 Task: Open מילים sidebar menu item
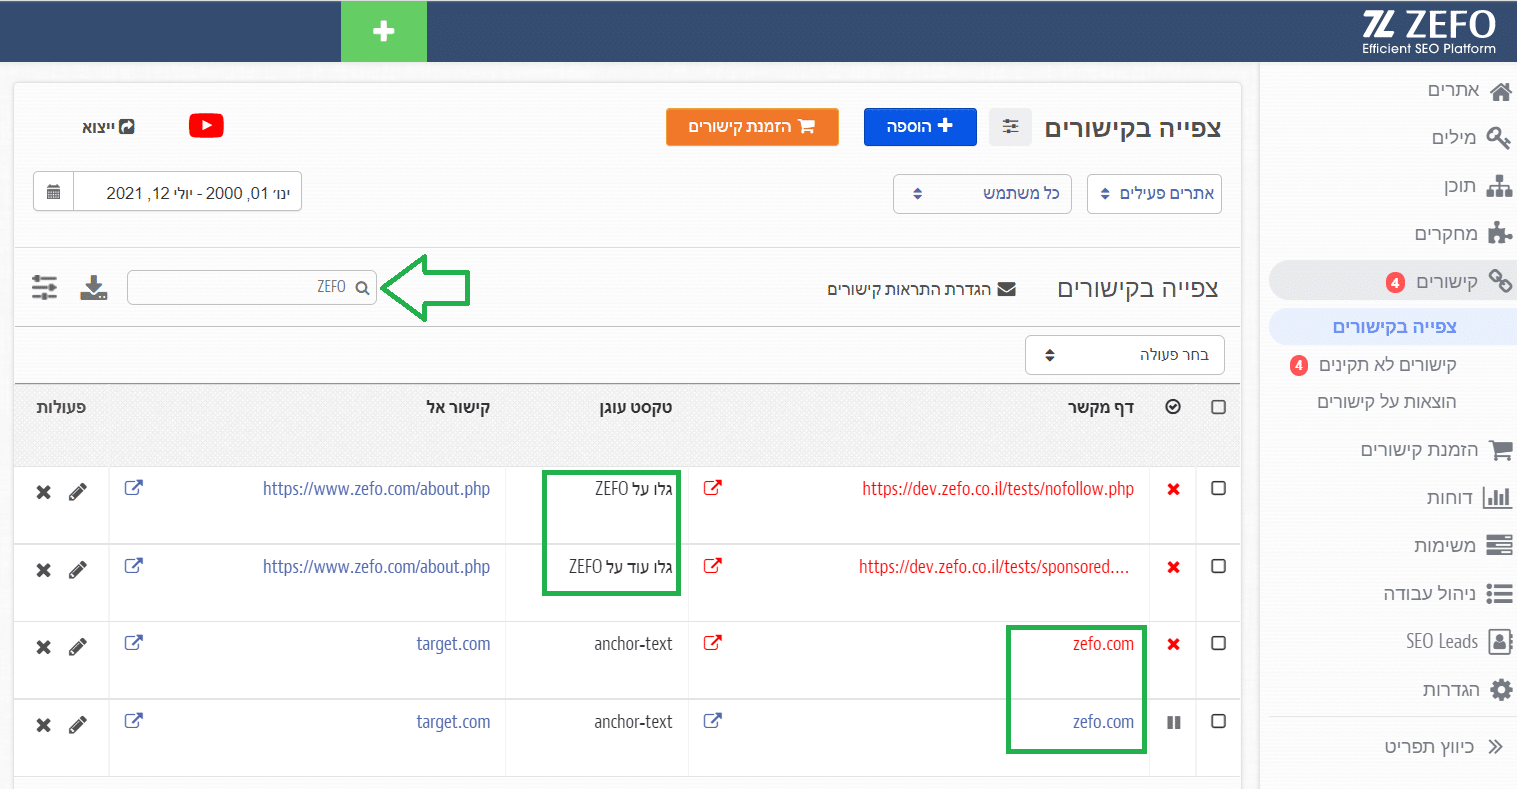1470,138
